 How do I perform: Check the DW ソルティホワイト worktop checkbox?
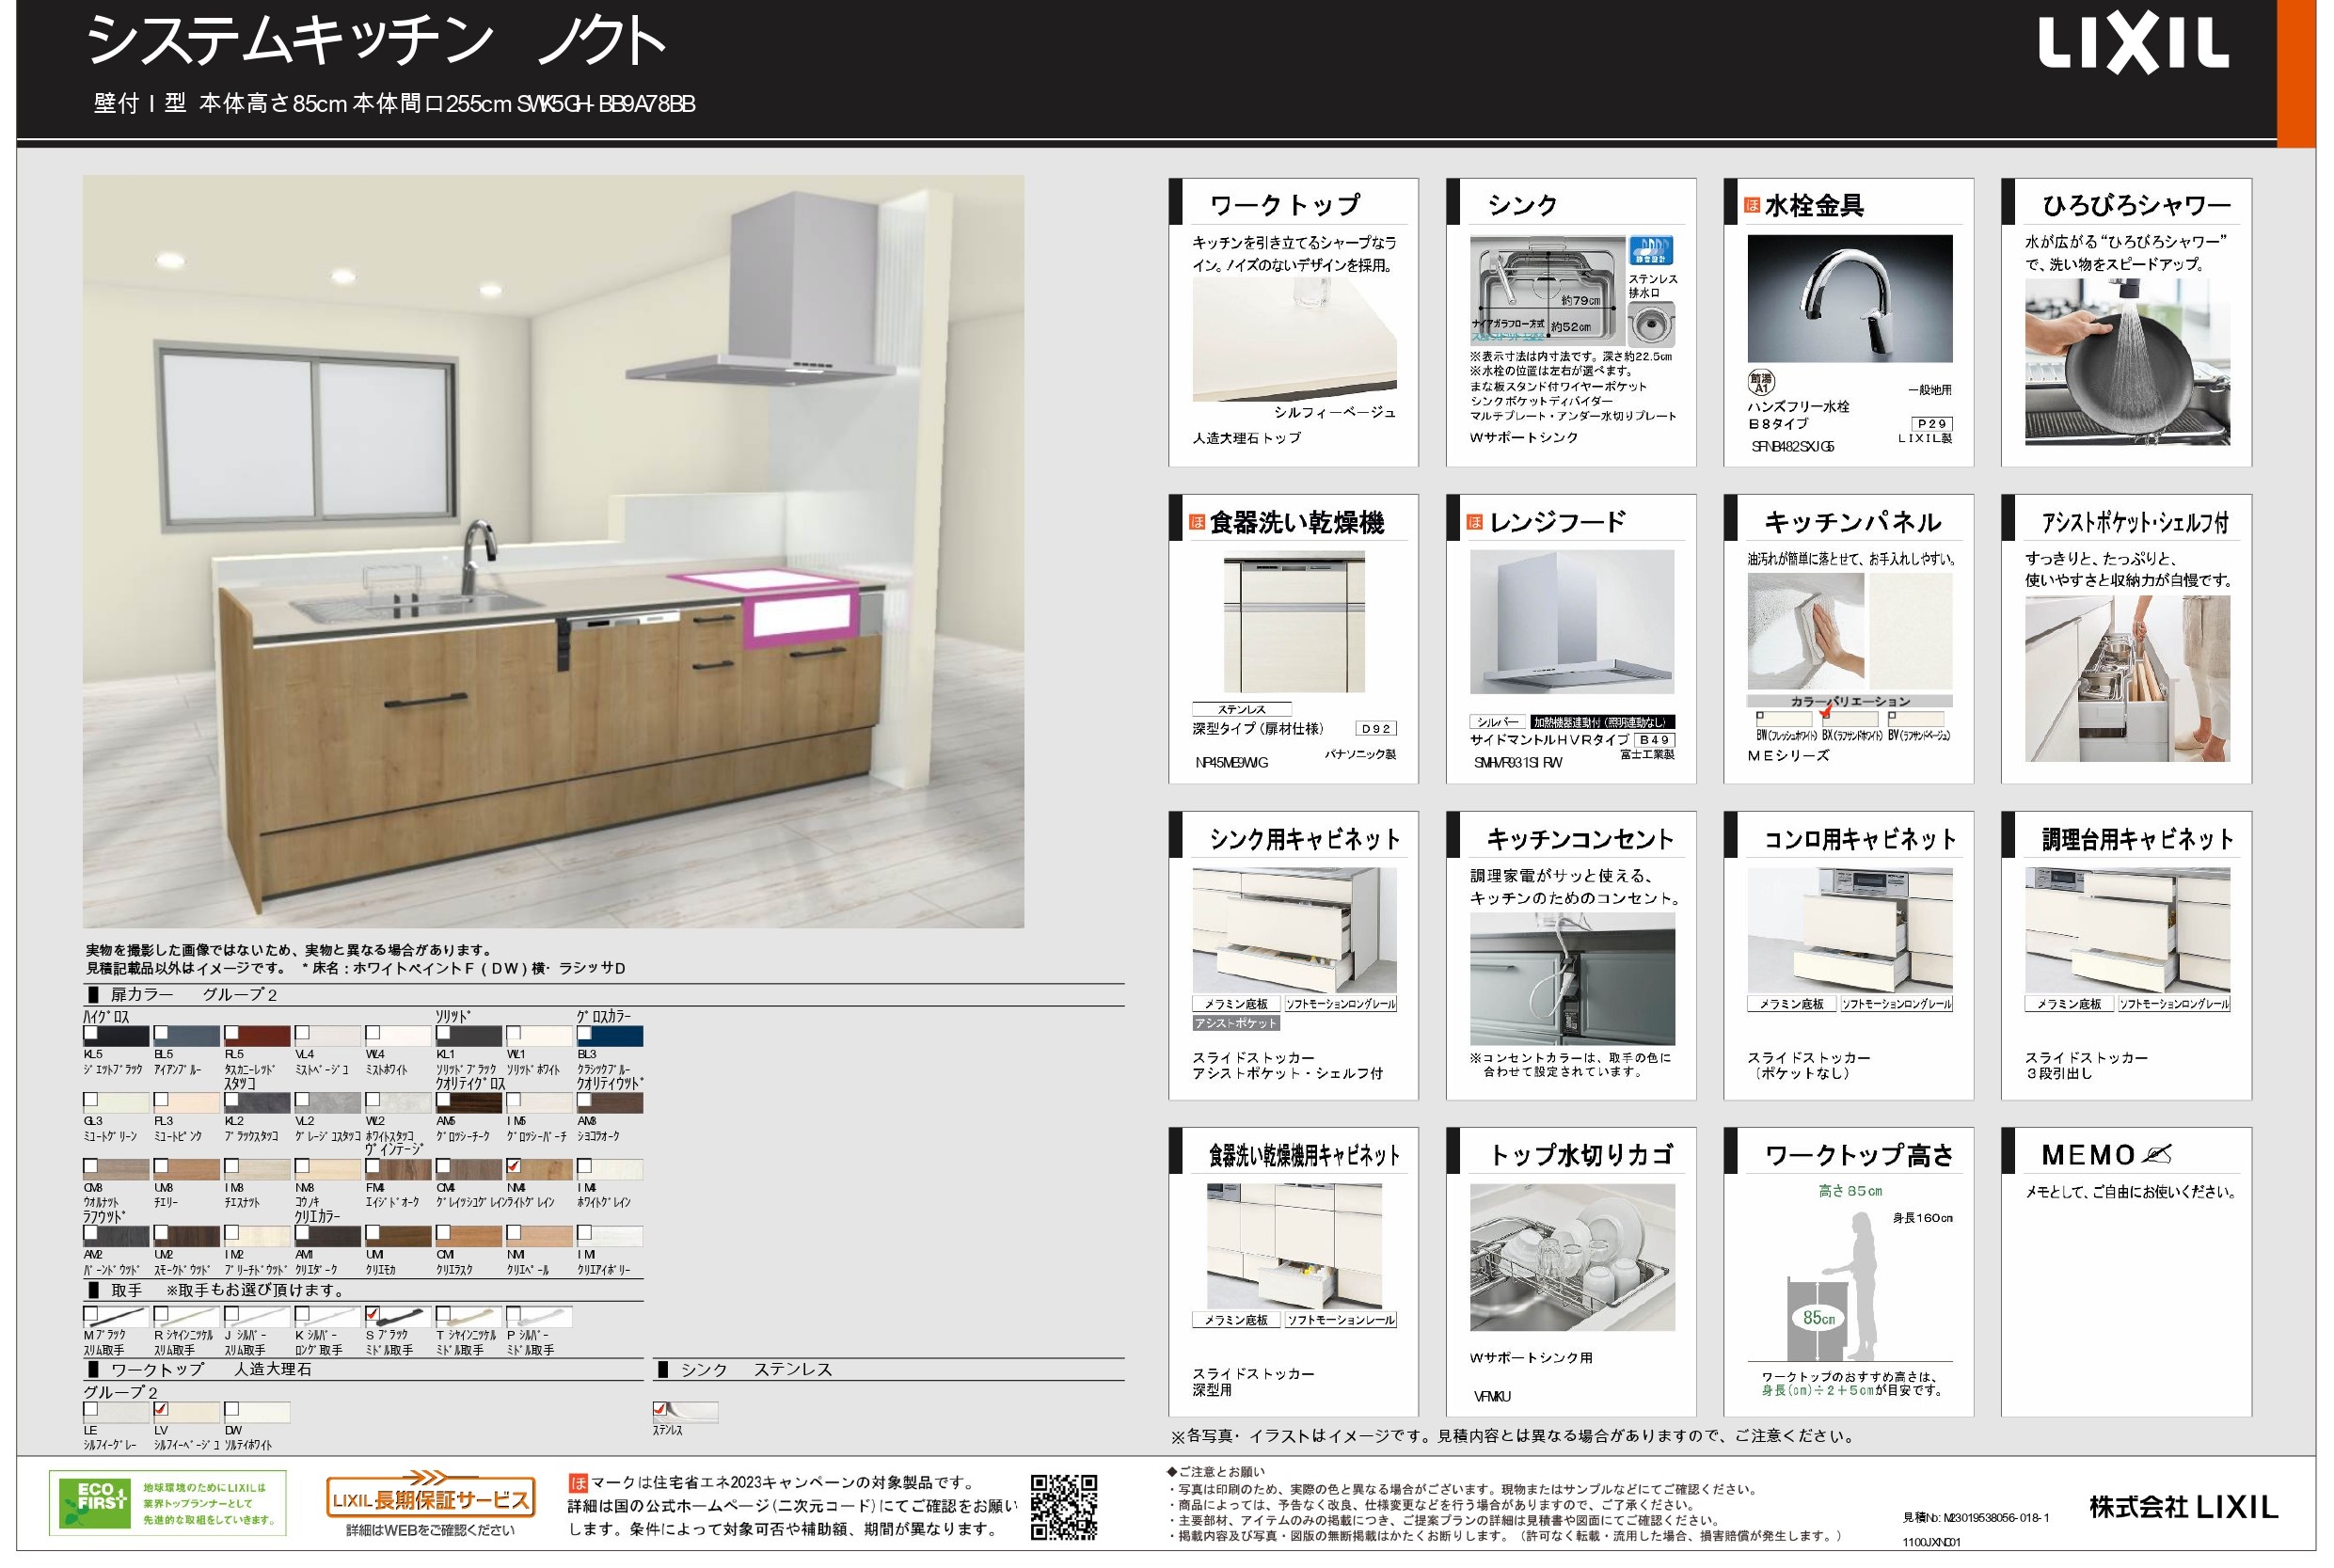232,1410
